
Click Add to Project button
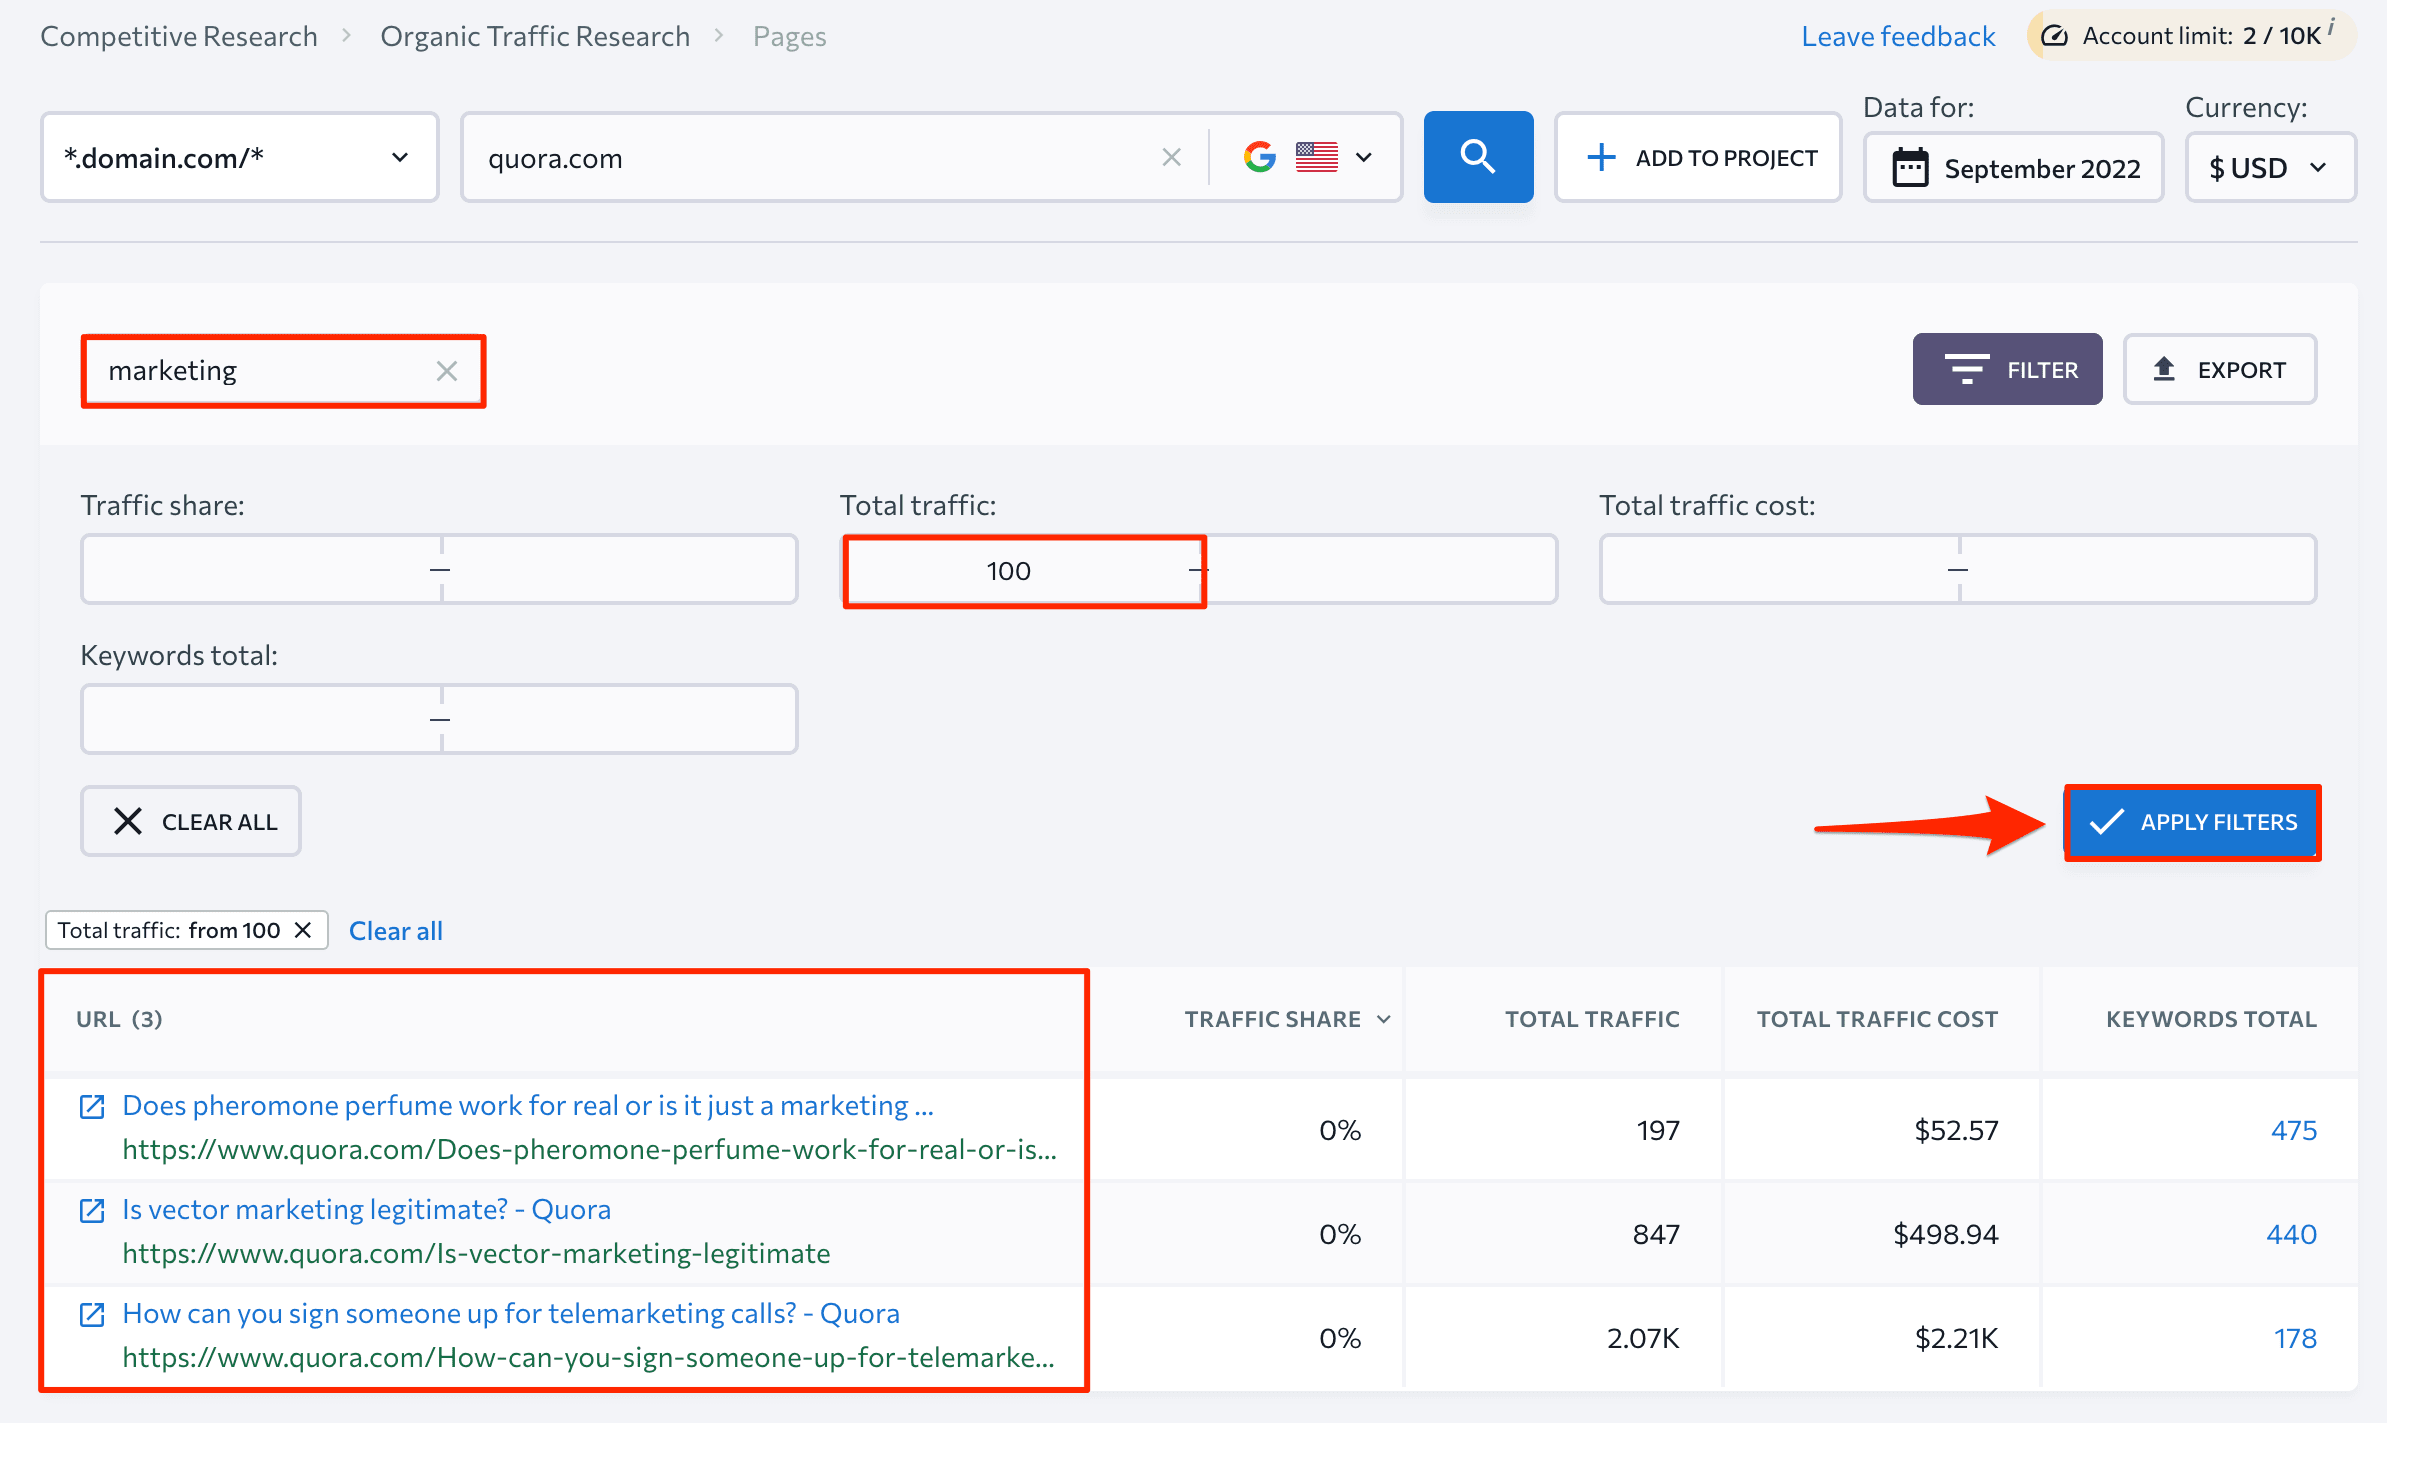pos(1698,157)
